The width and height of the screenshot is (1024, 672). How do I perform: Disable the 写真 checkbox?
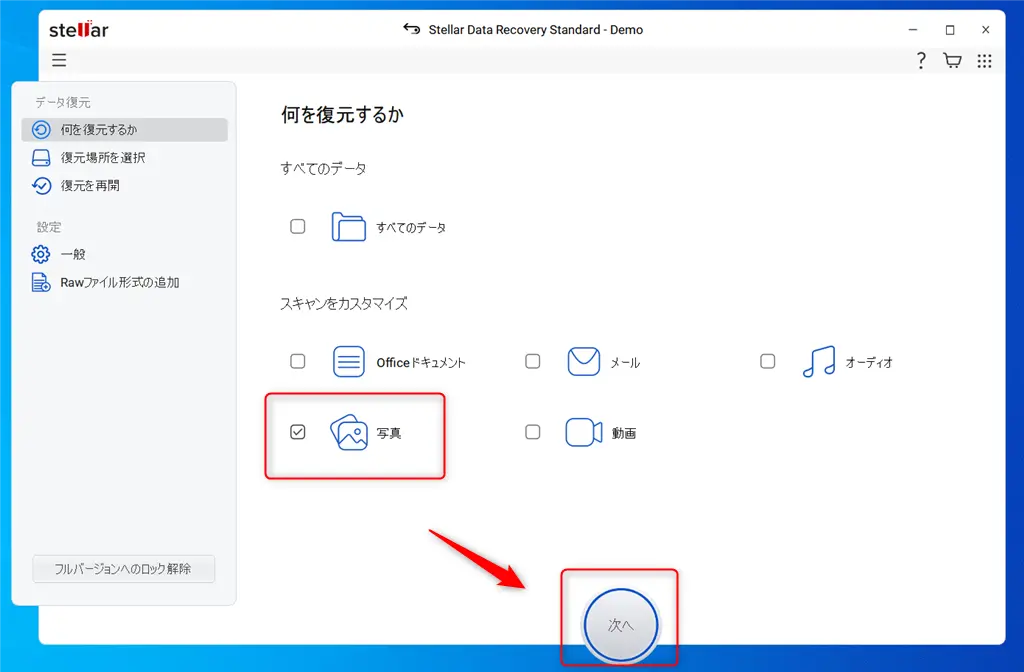pos(297,432)
